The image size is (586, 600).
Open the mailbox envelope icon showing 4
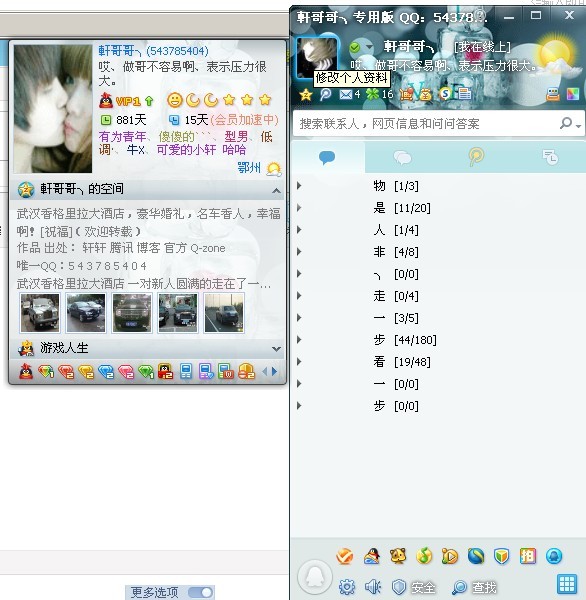point(345,94)
